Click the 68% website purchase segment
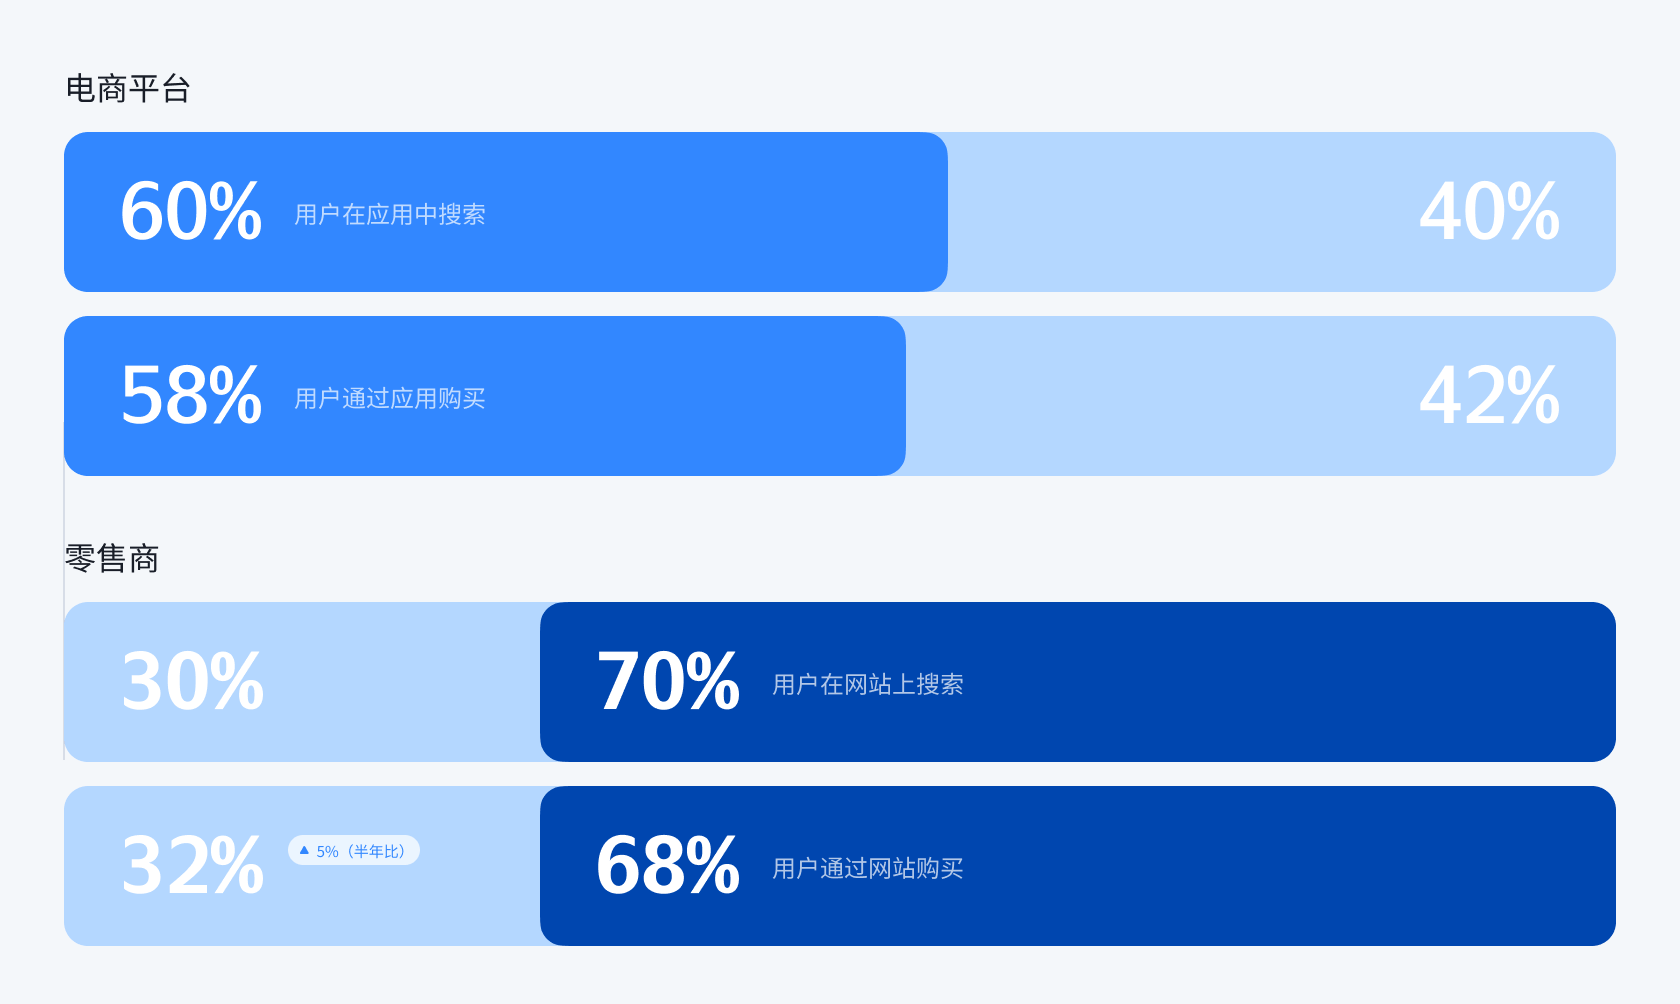 point(1078,866)
